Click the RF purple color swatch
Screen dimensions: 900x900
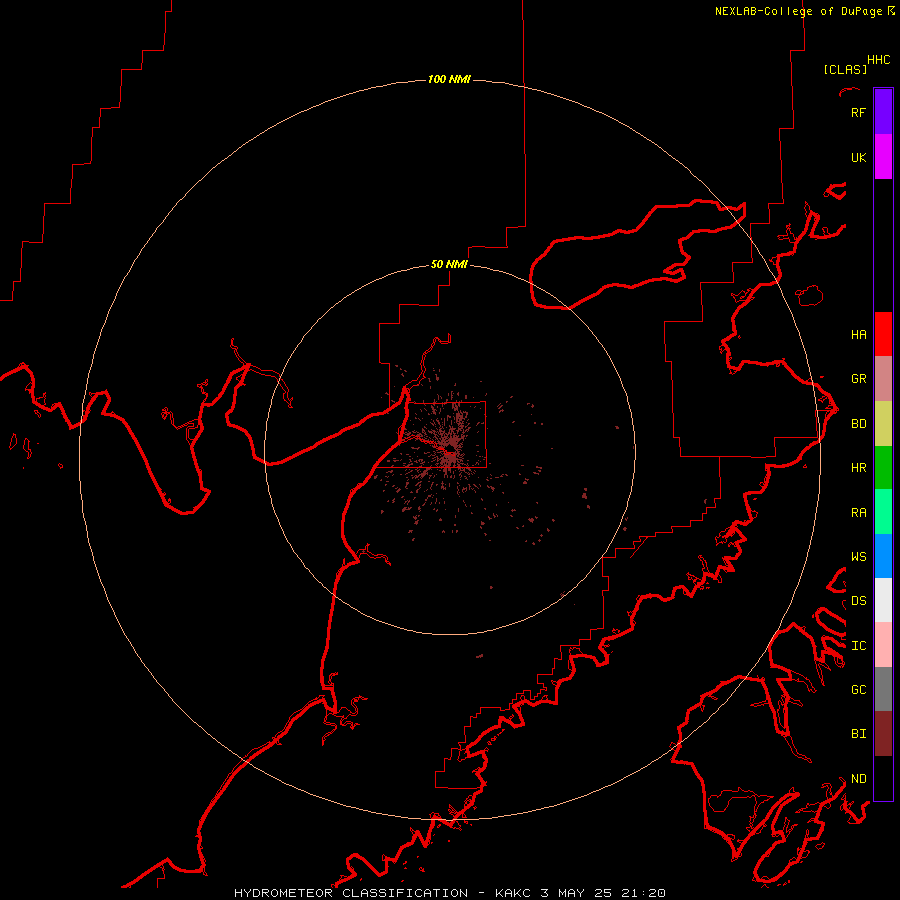click(x=883, y=112)
